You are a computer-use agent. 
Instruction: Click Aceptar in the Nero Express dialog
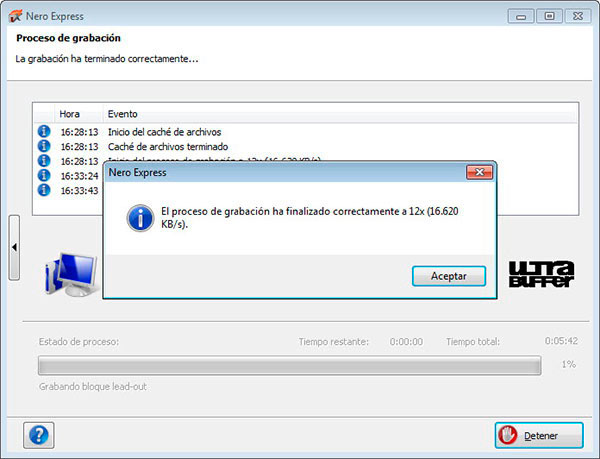coord(449,276)
